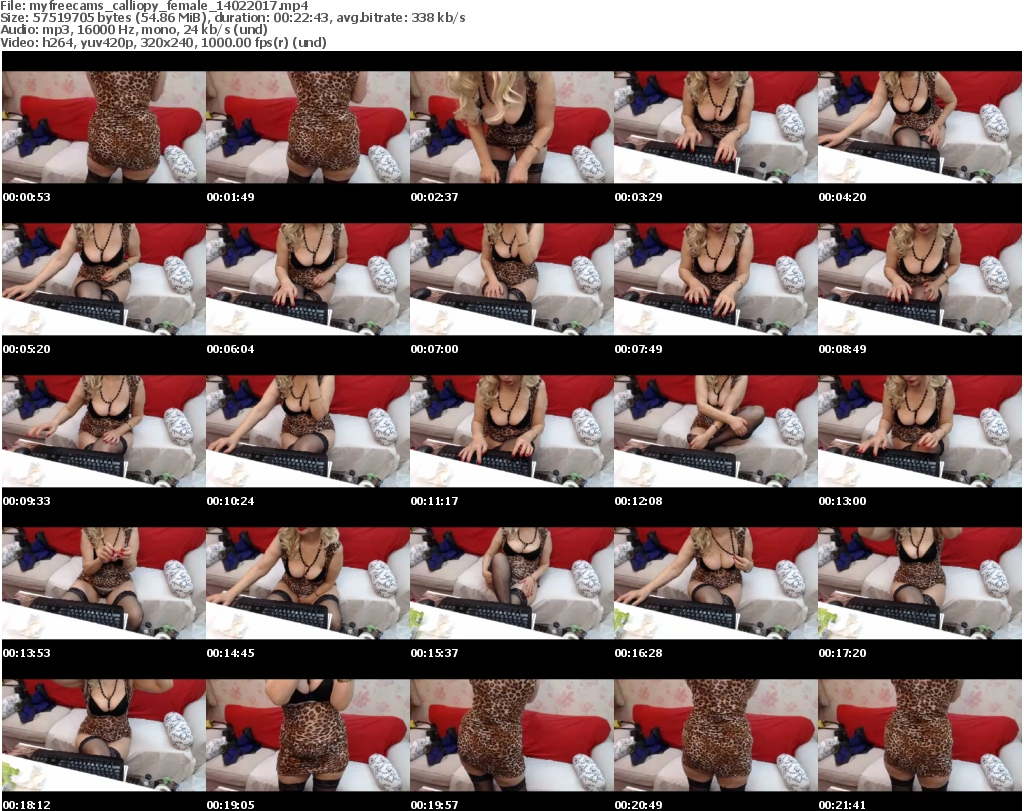Click the Video h264 info line

163,42
